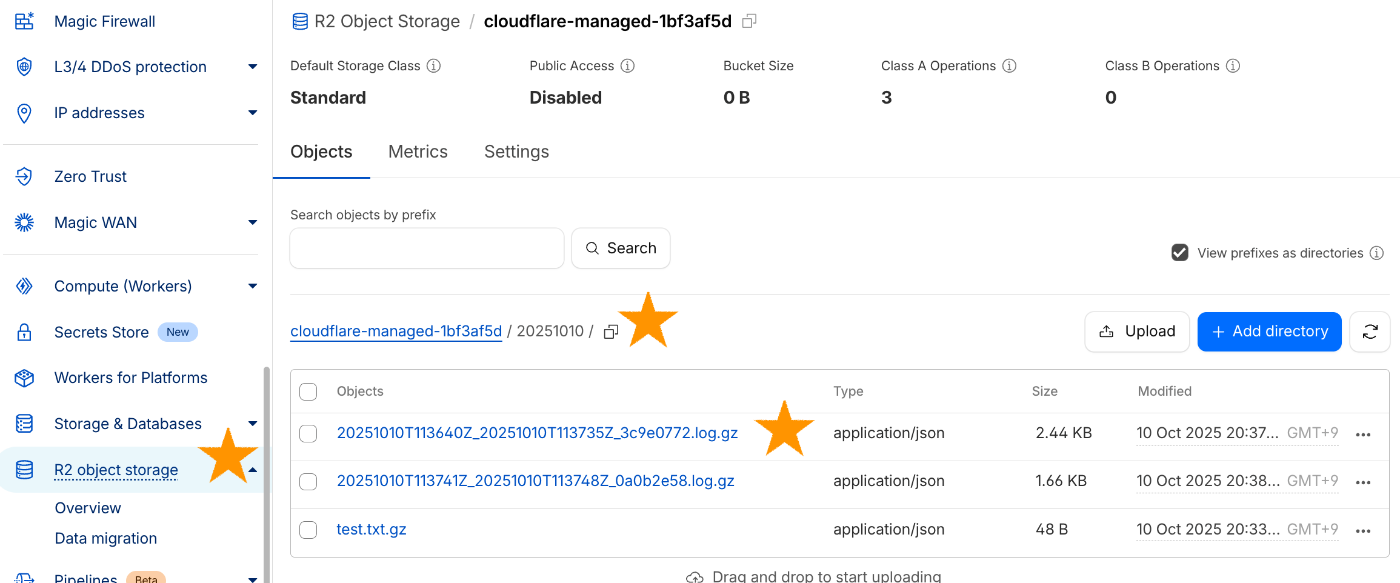Open the Zero Trust menu item
Viewport: 1400px width, 583px height.
[91, 177]
